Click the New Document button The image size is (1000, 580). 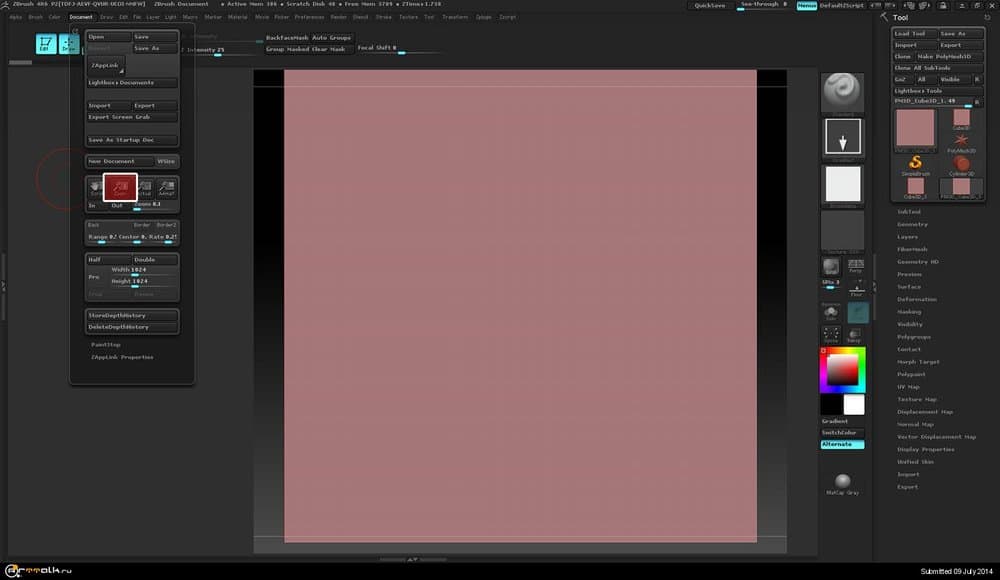point(119,161)
